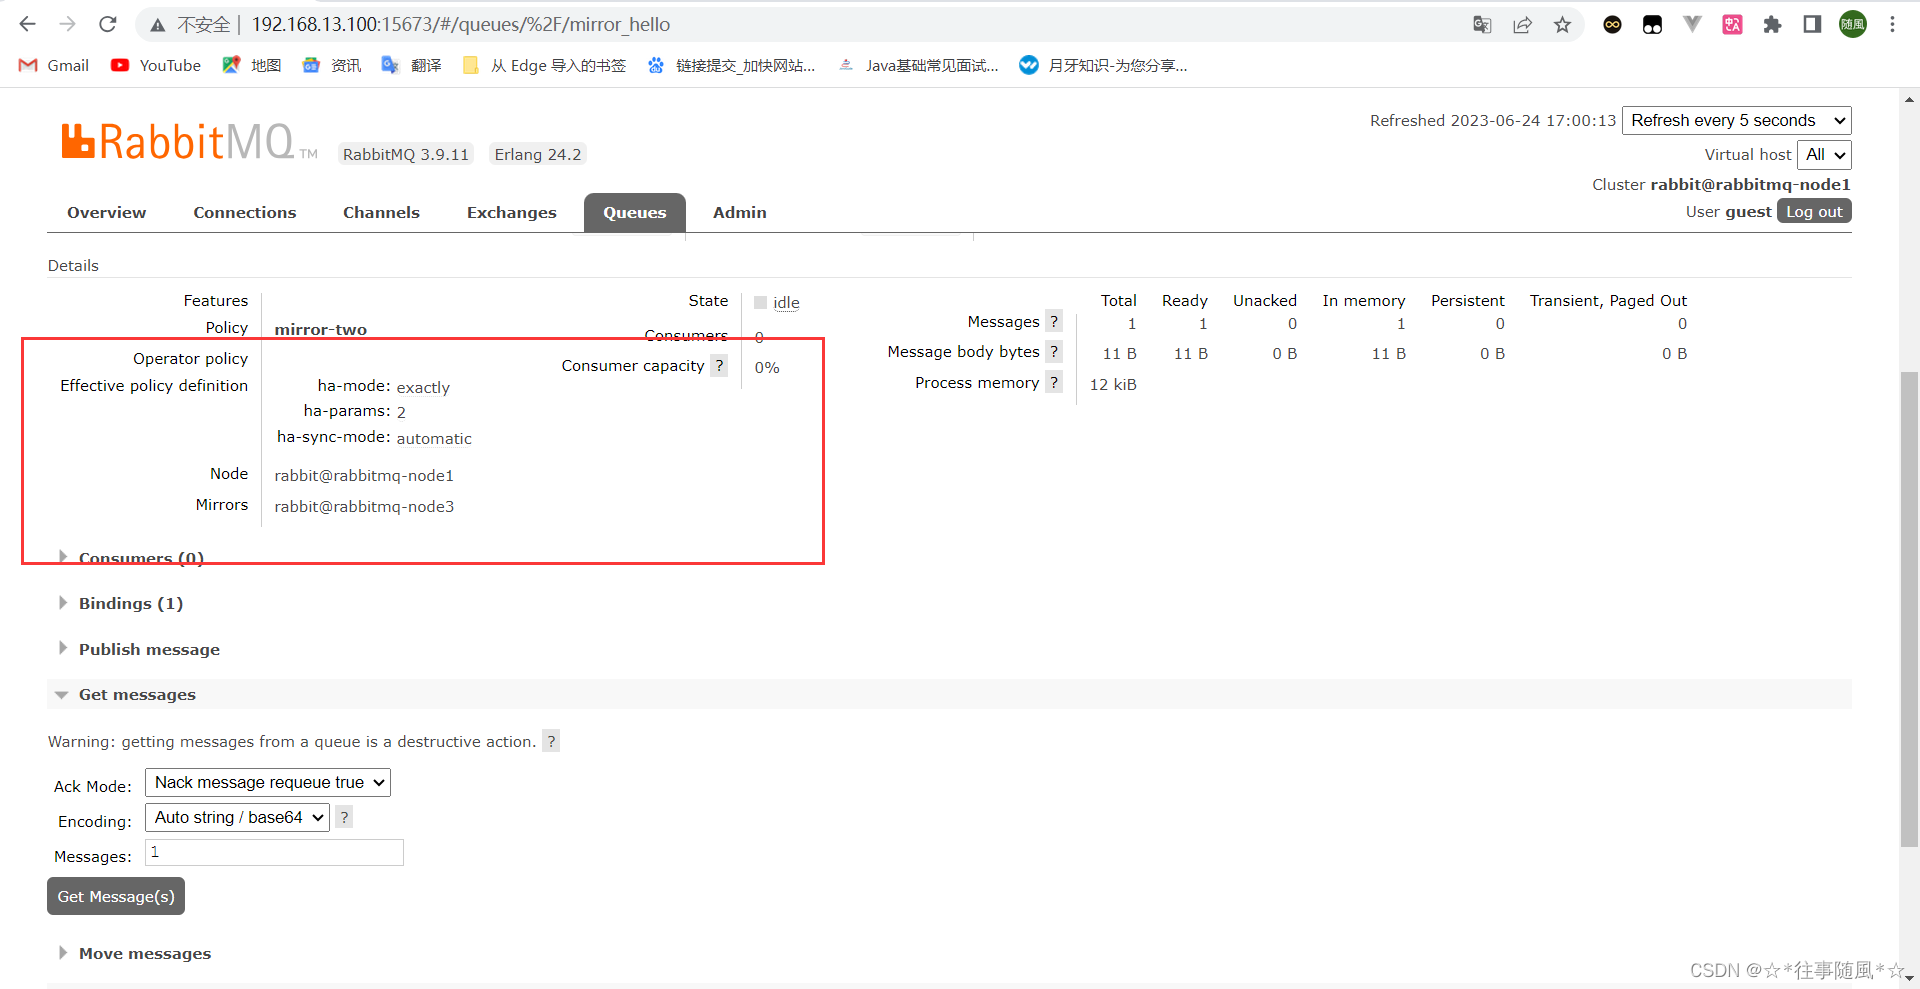The height and width of the screenshot is (989, 1920).
Task: Open the 资讯 news bookmark
Action: pos(332,65)
